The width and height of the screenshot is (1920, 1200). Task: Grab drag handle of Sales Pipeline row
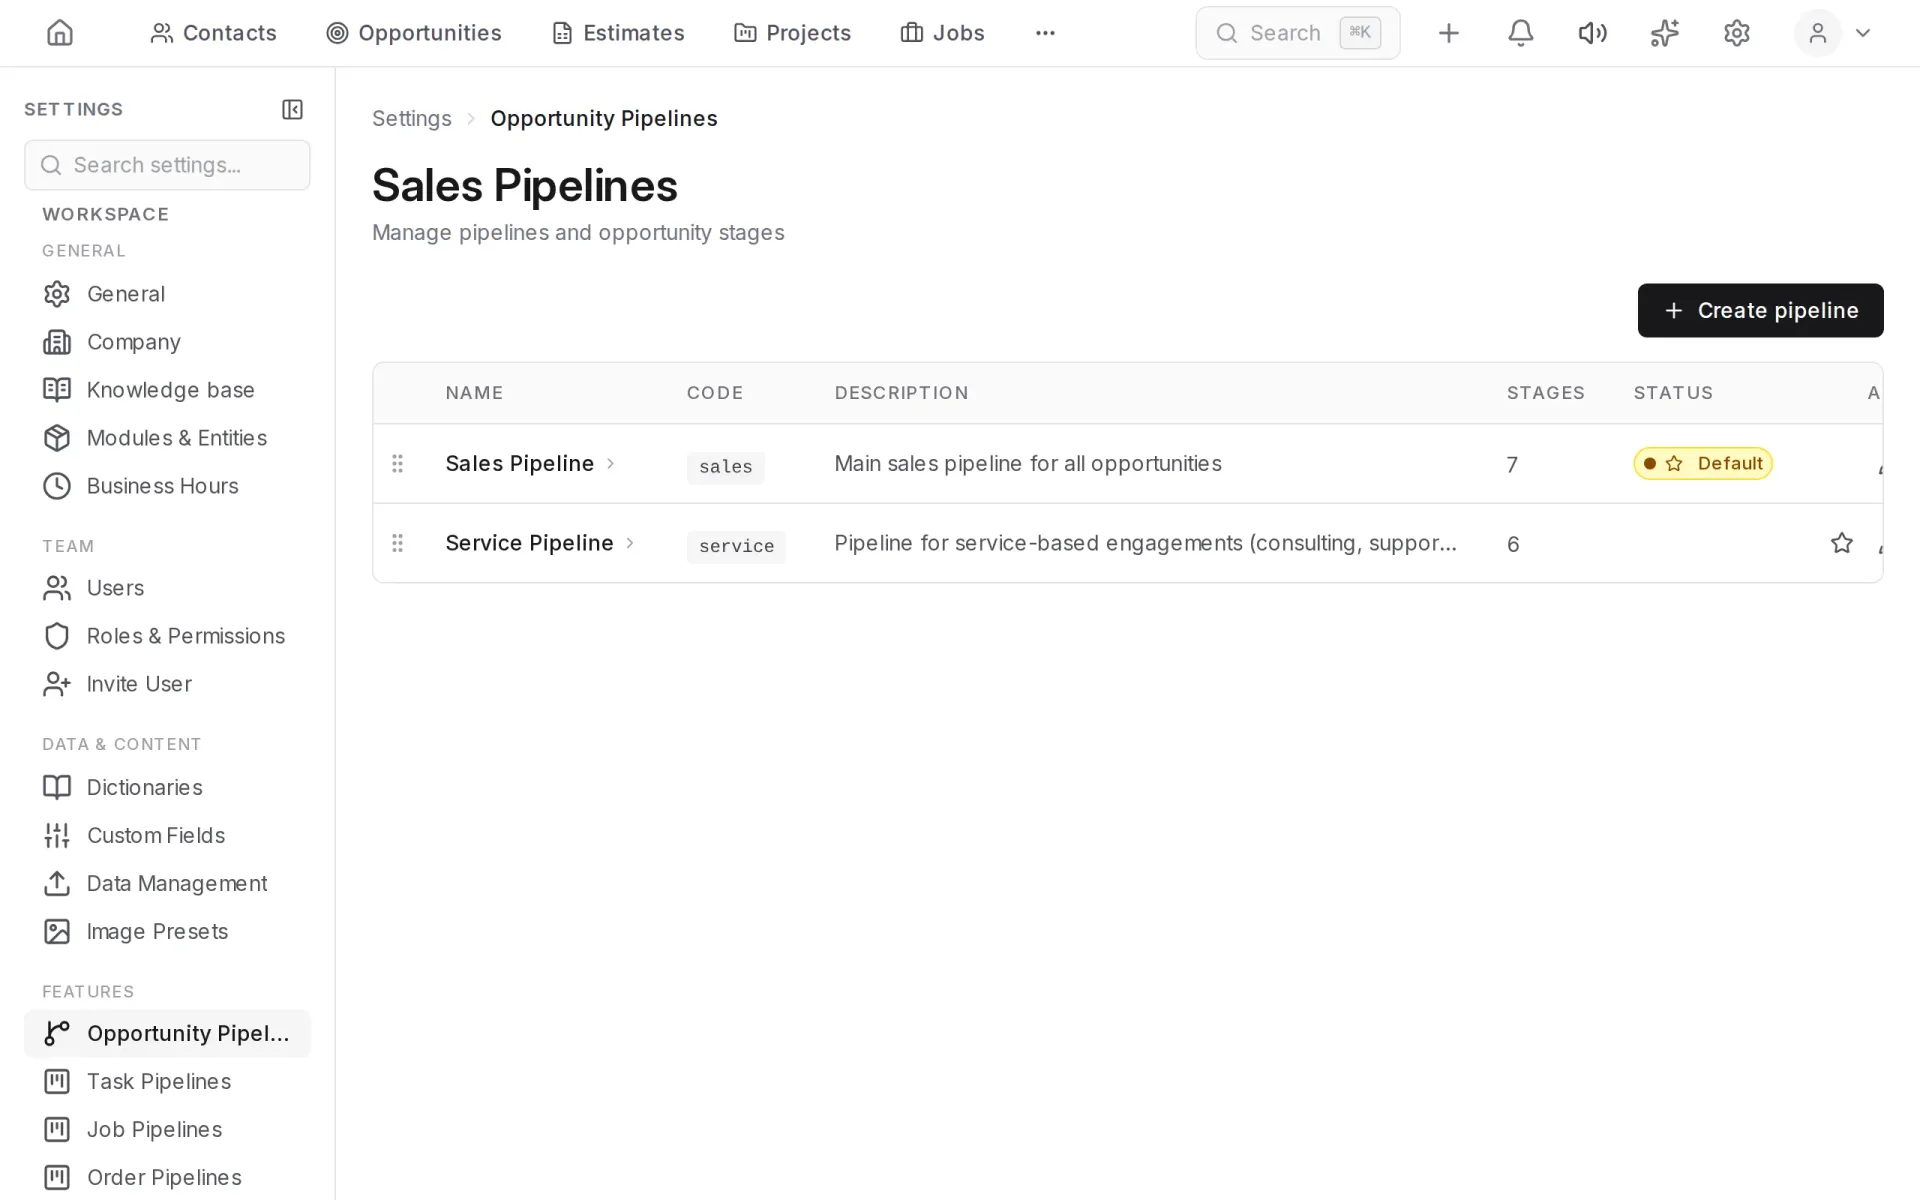[397, 463]
